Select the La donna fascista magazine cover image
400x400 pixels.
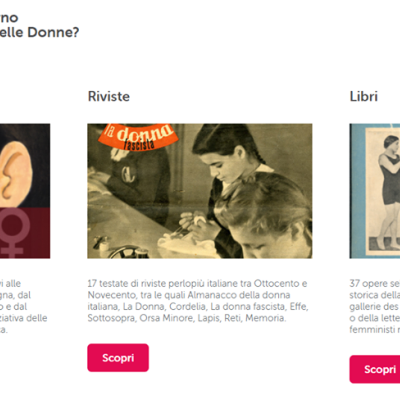tap(200, 191)
